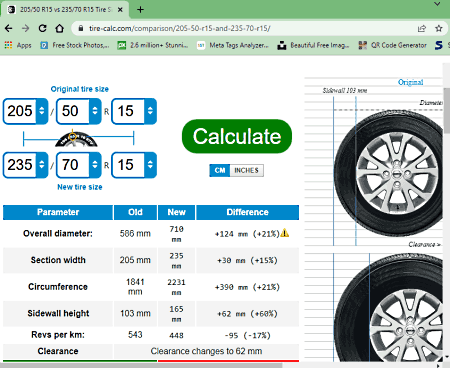Screen dimensions: 450x368
Task: Switch units to CM
Action: point(220,170)
